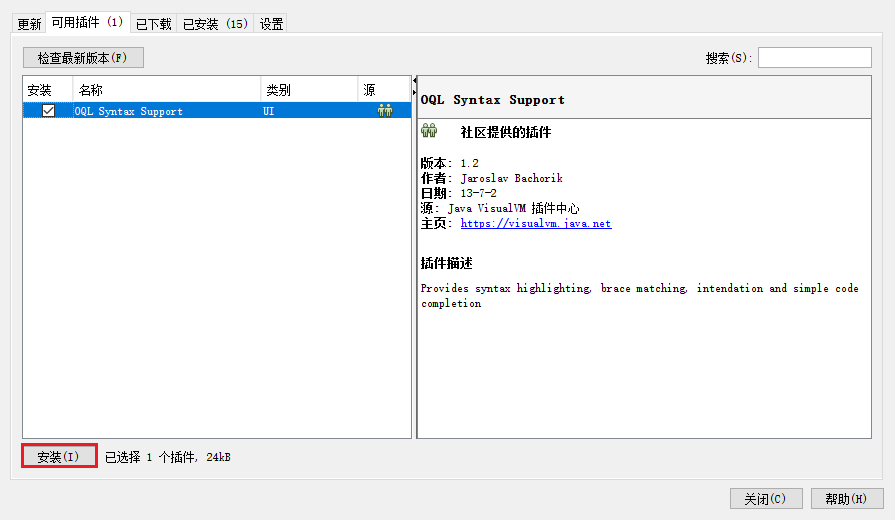
Task: Click the left-pointing splitter arrow
Action: pyautogui.click(x=414, y=79)
